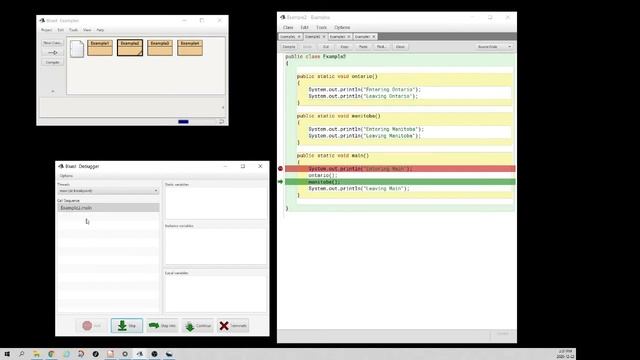Close the Example1 editor tab with its X
Image resolution: width=640 pixels, height=360 pixels.
[299, 37]
